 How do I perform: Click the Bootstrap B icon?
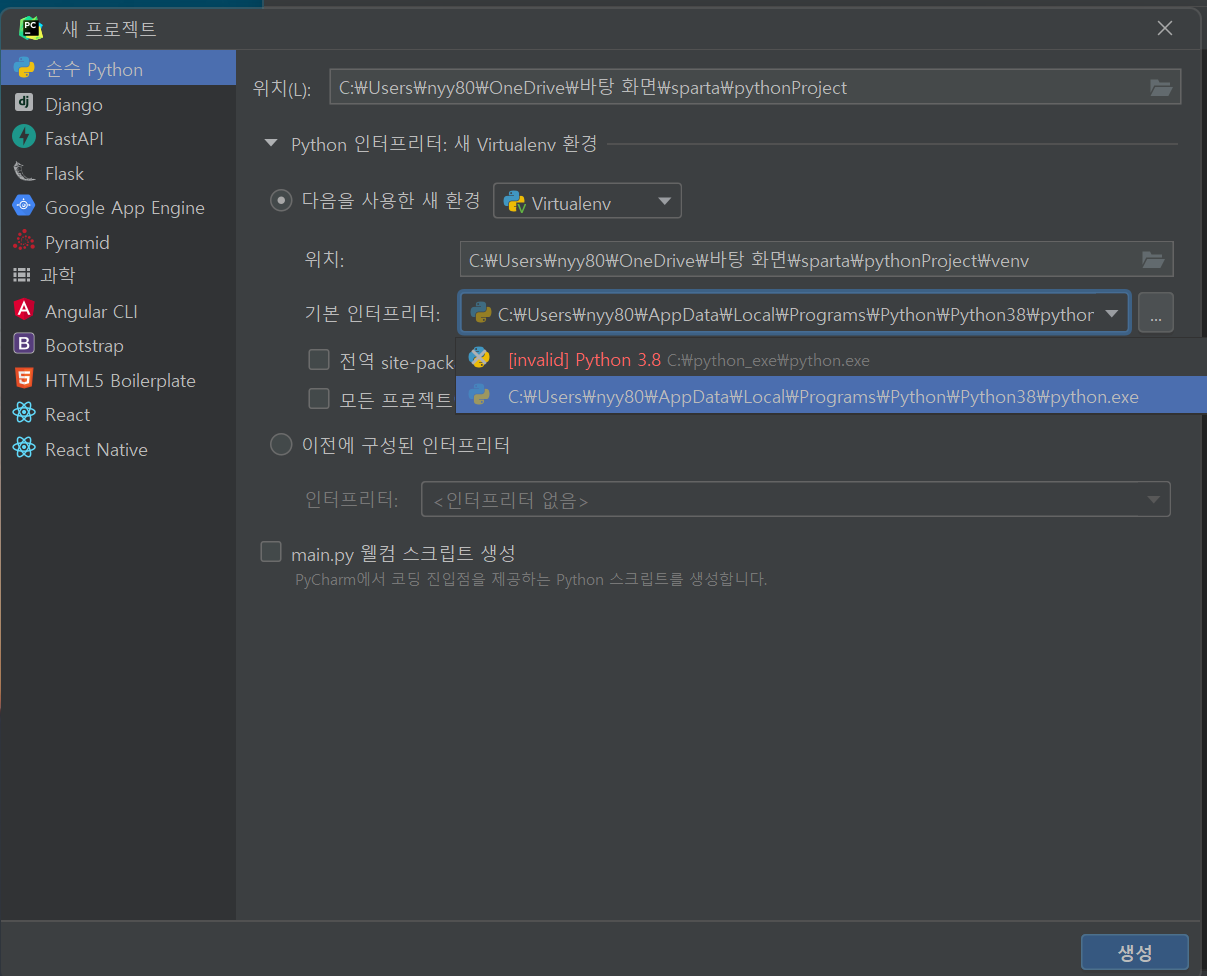pyautogui.click(x=23, y=344)
